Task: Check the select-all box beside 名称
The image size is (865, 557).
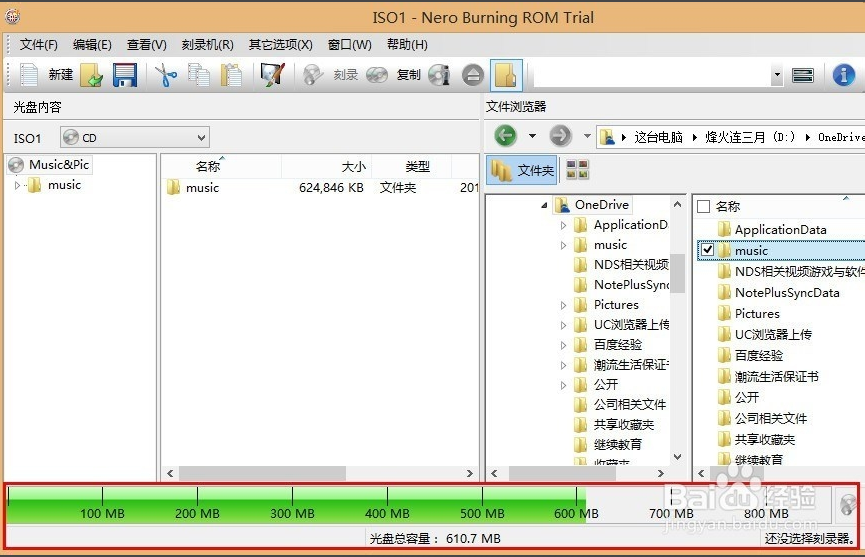Action: [x=703, y=206]
